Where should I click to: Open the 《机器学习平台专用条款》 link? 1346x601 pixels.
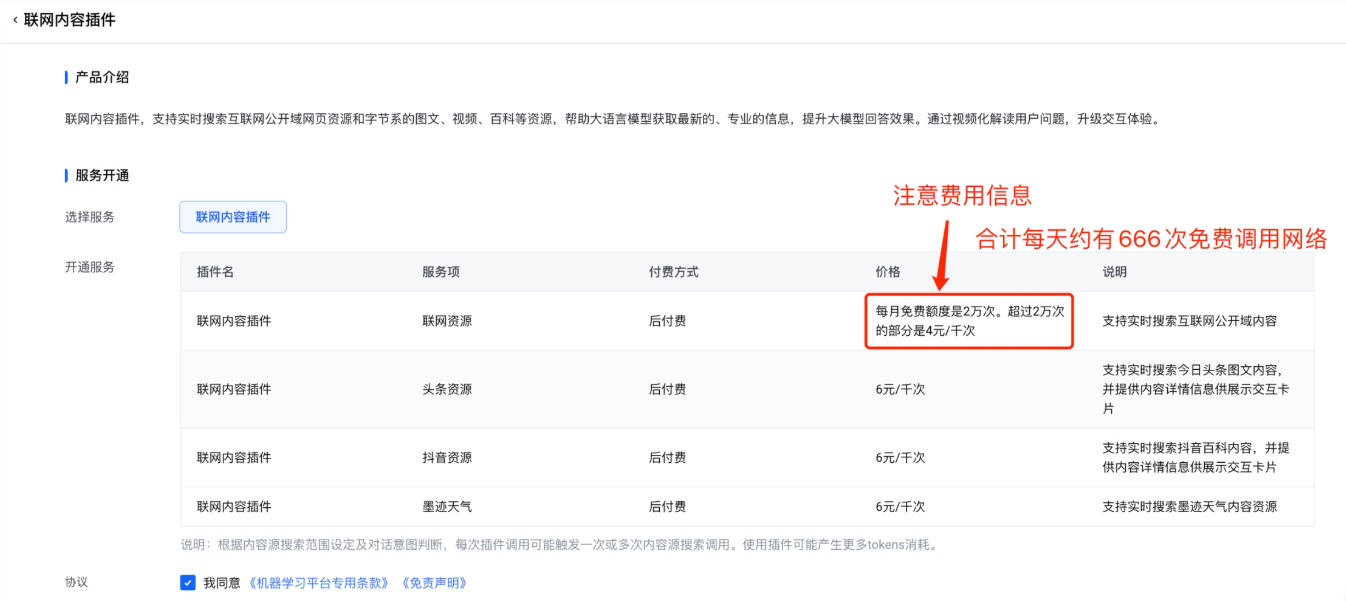[x=318, y=583]
